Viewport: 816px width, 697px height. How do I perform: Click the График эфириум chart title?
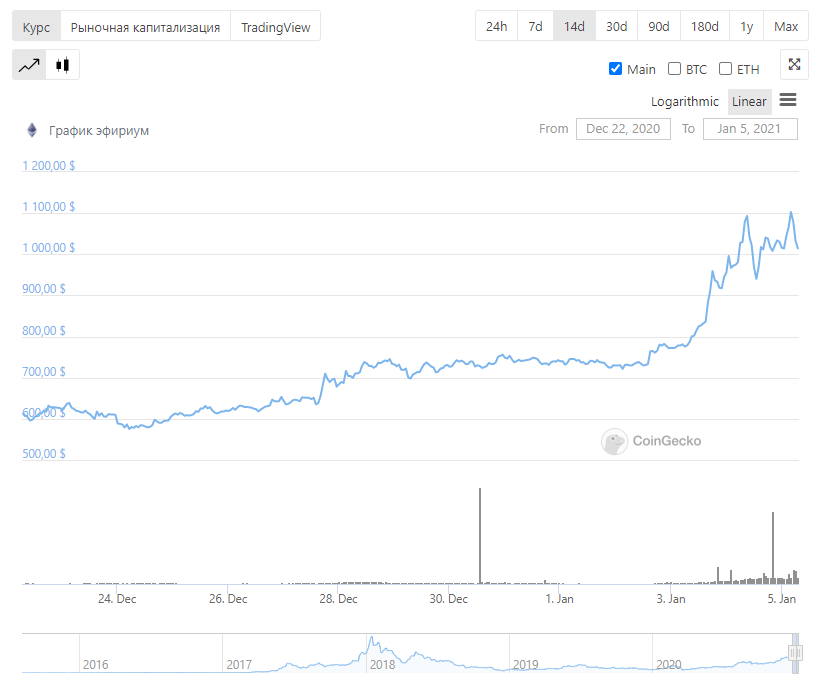(x=99, y=131)
